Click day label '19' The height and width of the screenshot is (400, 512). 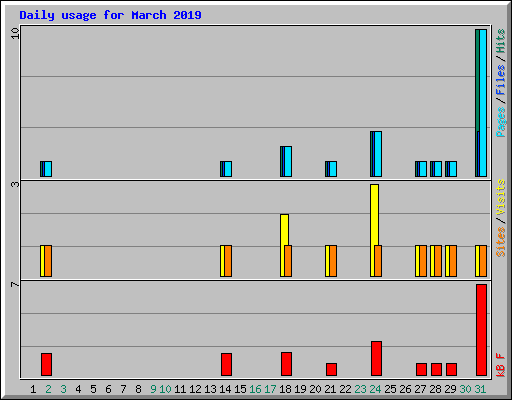[300, 389]
